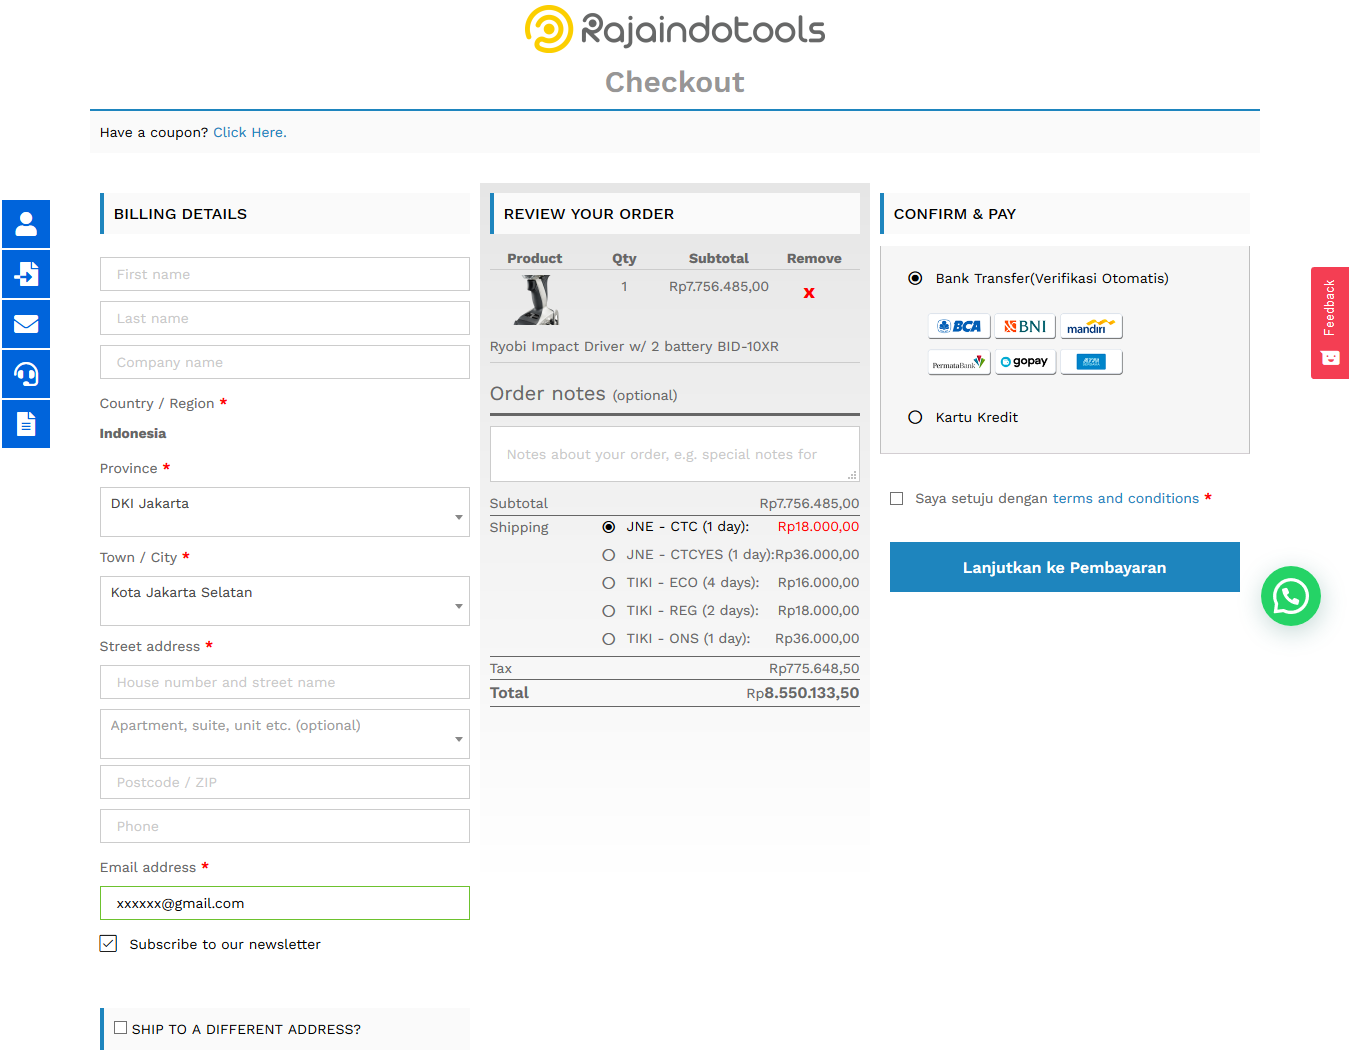Select Bank Transfer payment method
This screenshot has width=1349, height=1062.
915,278
